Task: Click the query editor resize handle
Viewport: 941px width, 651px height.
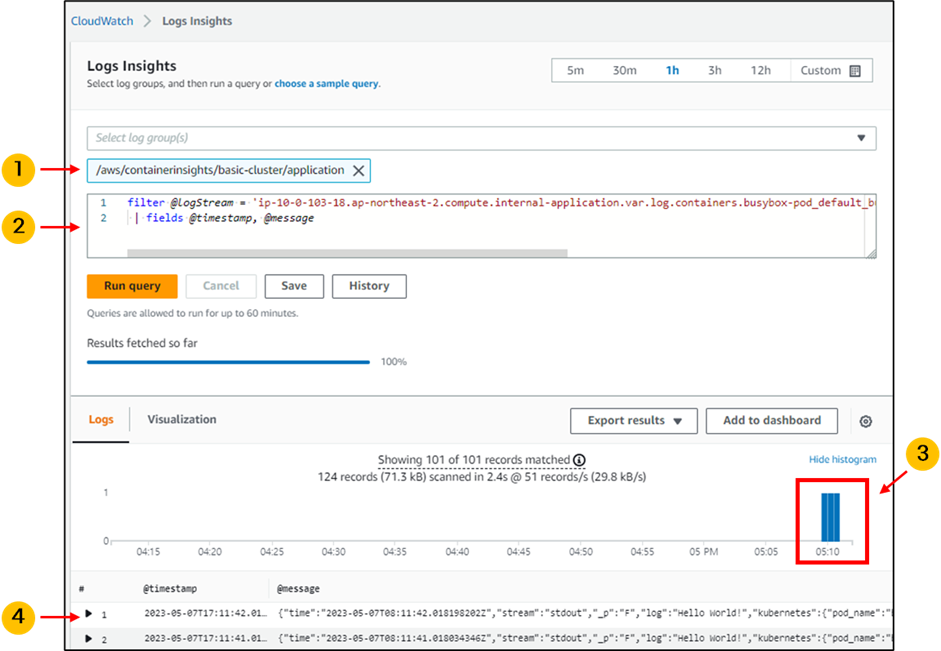Action: (x=871, y=253)
